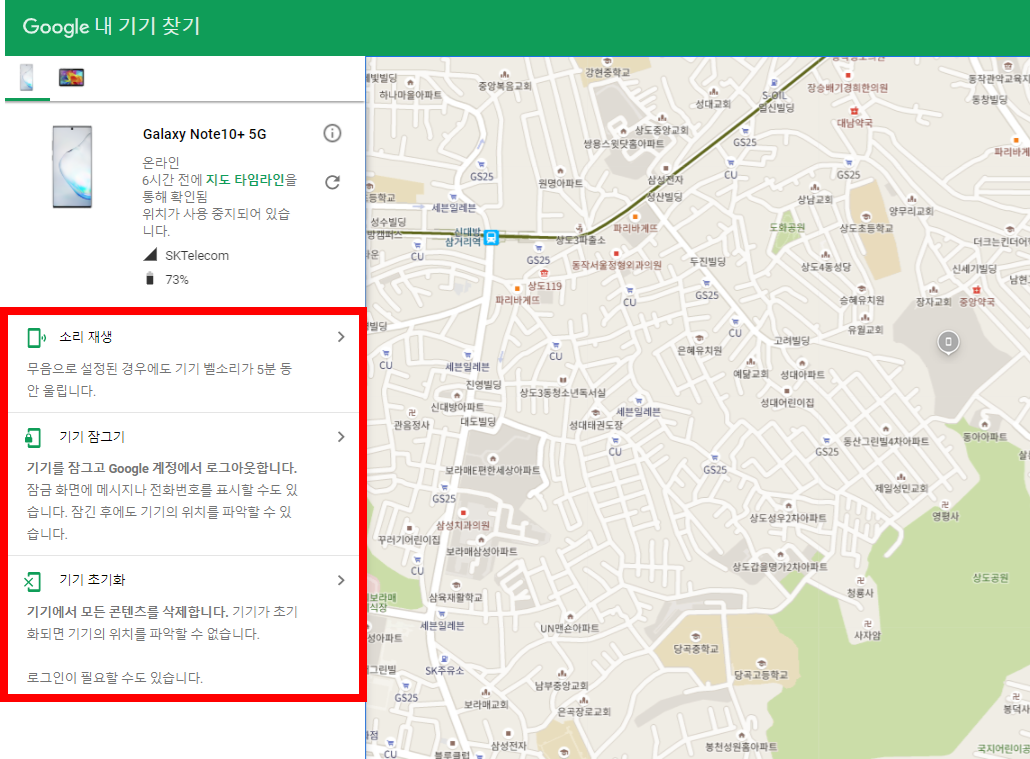Click the 온라인 status text
Image resolution: width=1030 pixels, height=759 pixels.
tap(161, 162)
